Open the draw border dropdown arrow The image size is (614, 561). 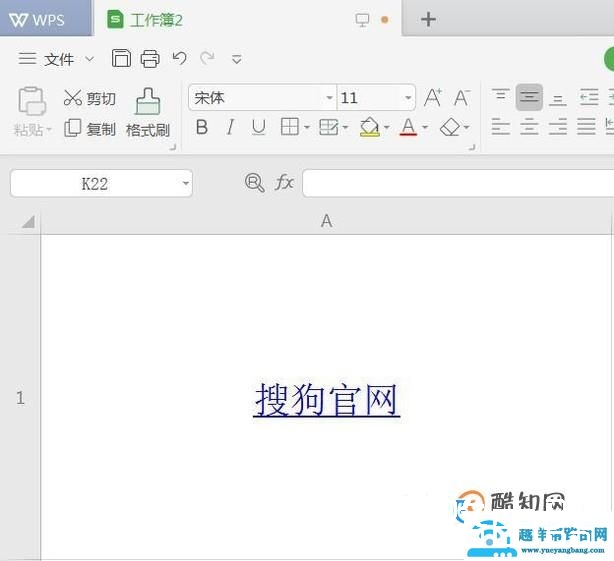pos(345,127)
